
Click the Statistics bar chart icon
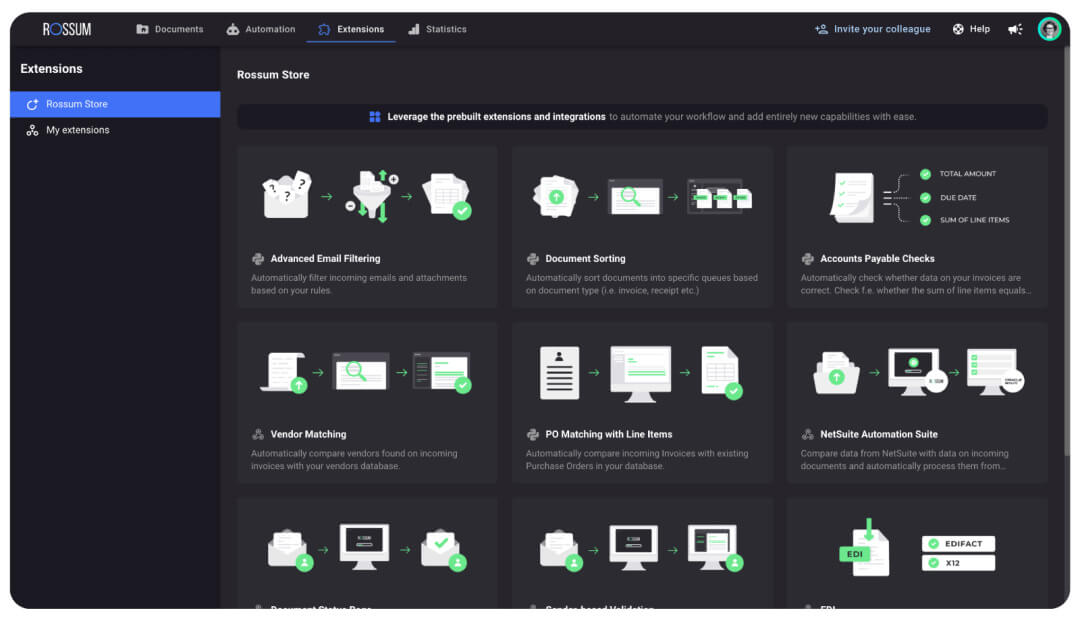[x=413, y=29]
